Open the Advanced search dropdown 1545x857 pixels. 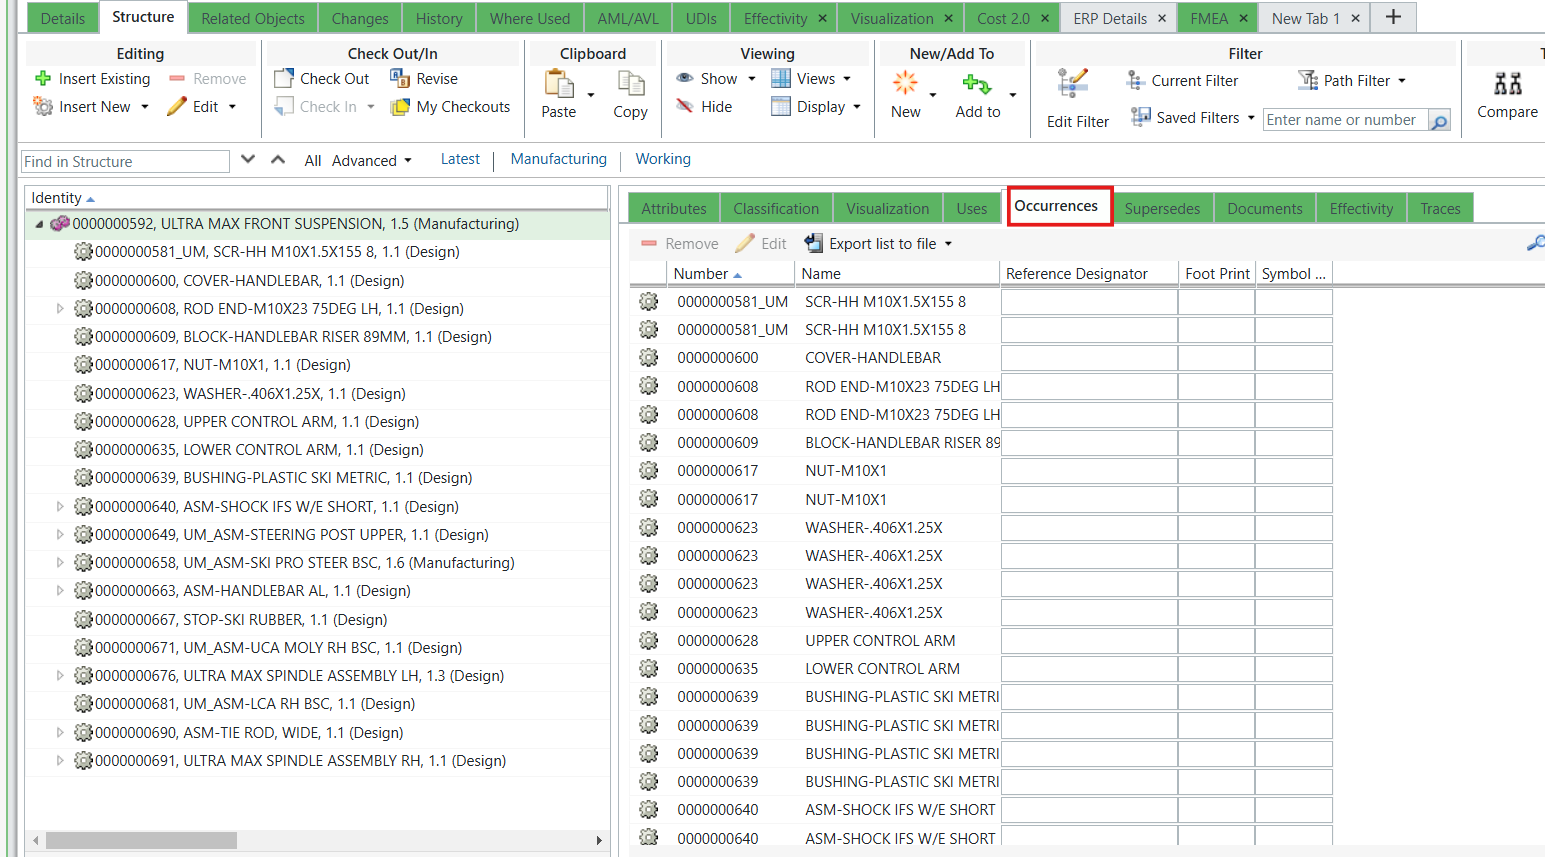(371, 160)
